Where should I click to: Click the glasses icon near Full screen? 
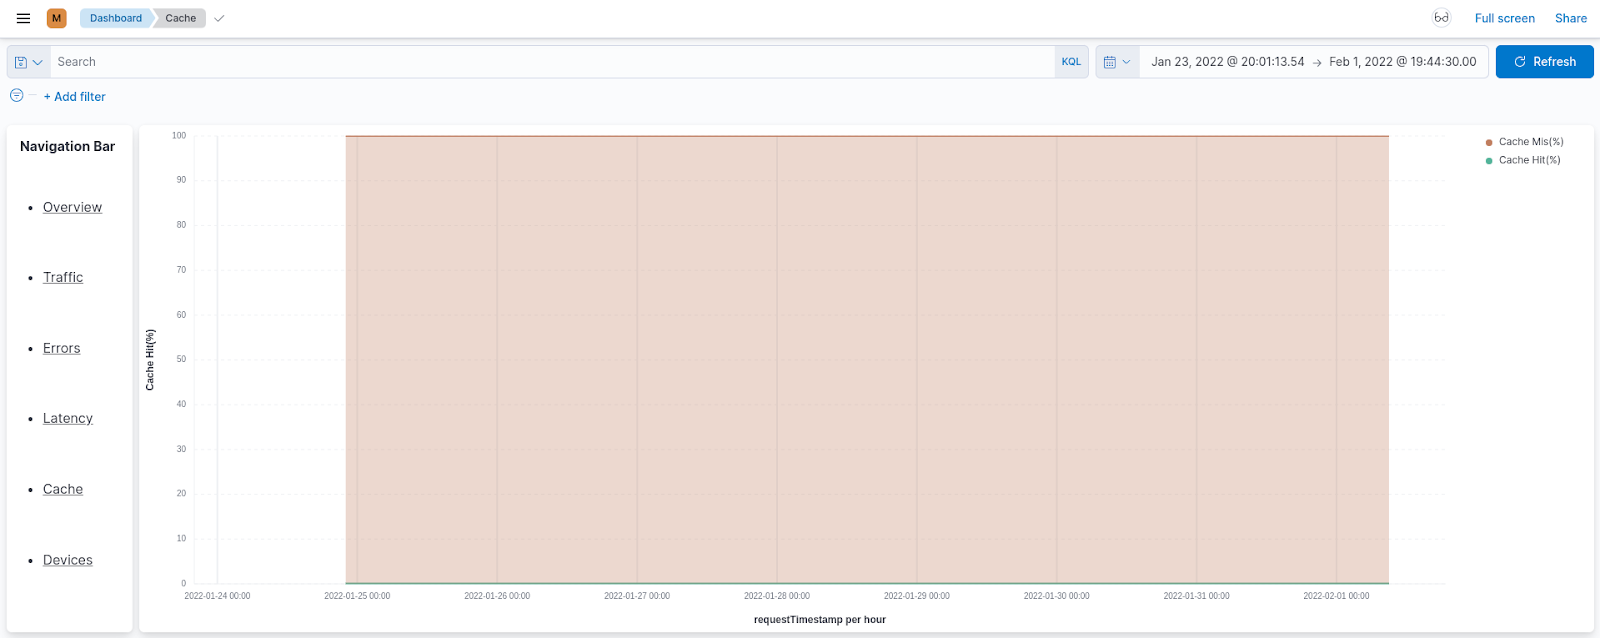tap(1441, 18)
